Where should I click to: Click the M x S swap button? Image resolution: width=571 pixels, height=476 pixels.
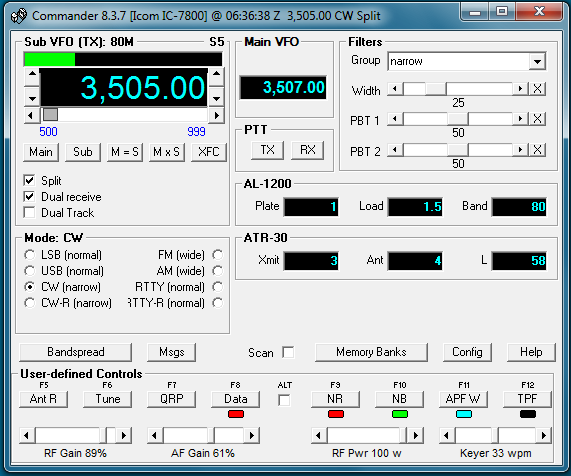point(166,152)
